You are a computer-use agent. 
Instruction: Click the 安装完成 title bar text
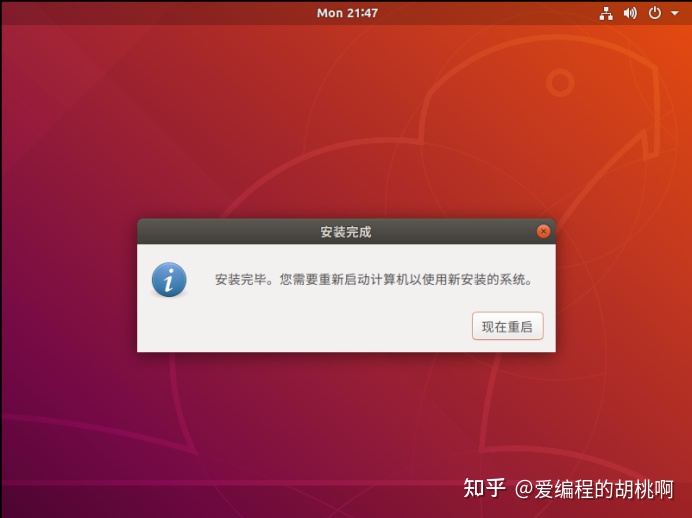(x=346, y=232)
